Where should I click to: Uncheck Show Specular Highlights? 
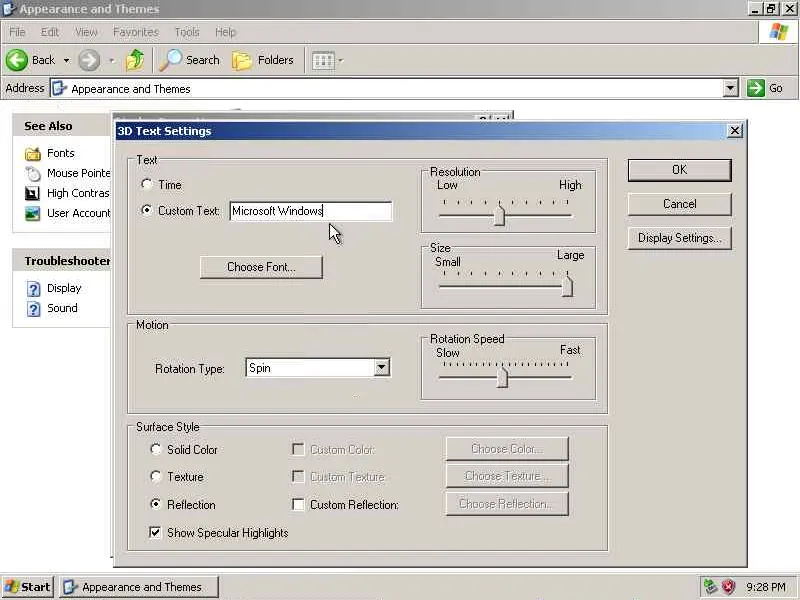tap(155, 532)
